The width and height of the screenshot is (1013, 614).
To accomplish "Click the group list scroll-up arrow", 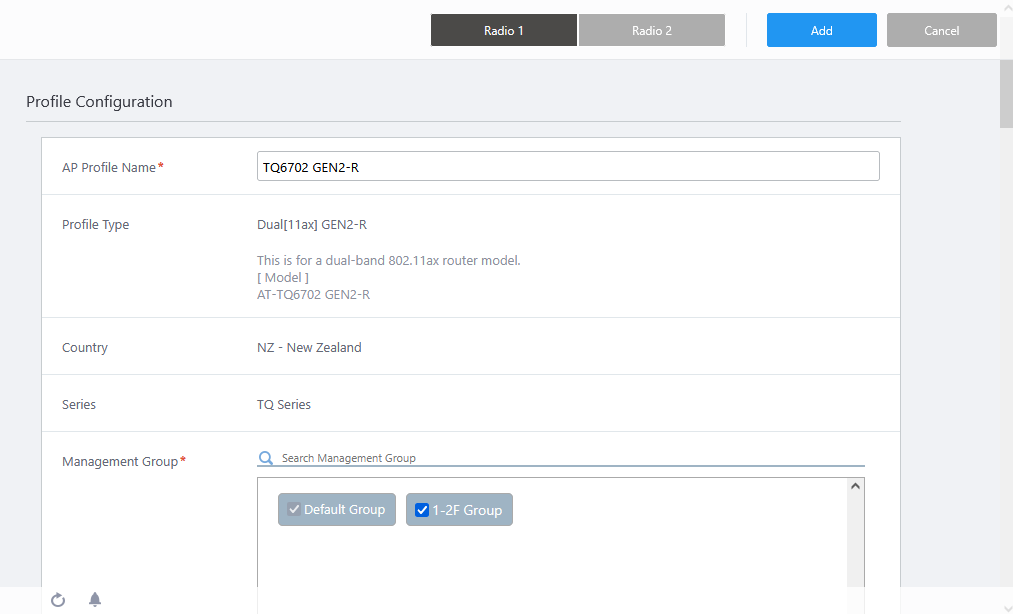I will [x=855, y=486].
